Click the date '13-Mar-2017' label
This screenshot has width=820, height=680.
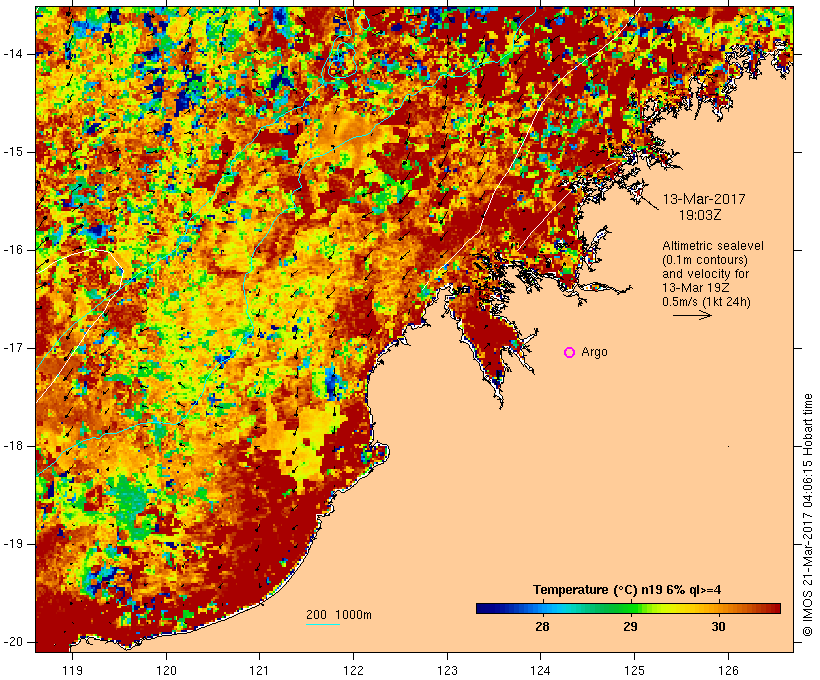(704, 199)
